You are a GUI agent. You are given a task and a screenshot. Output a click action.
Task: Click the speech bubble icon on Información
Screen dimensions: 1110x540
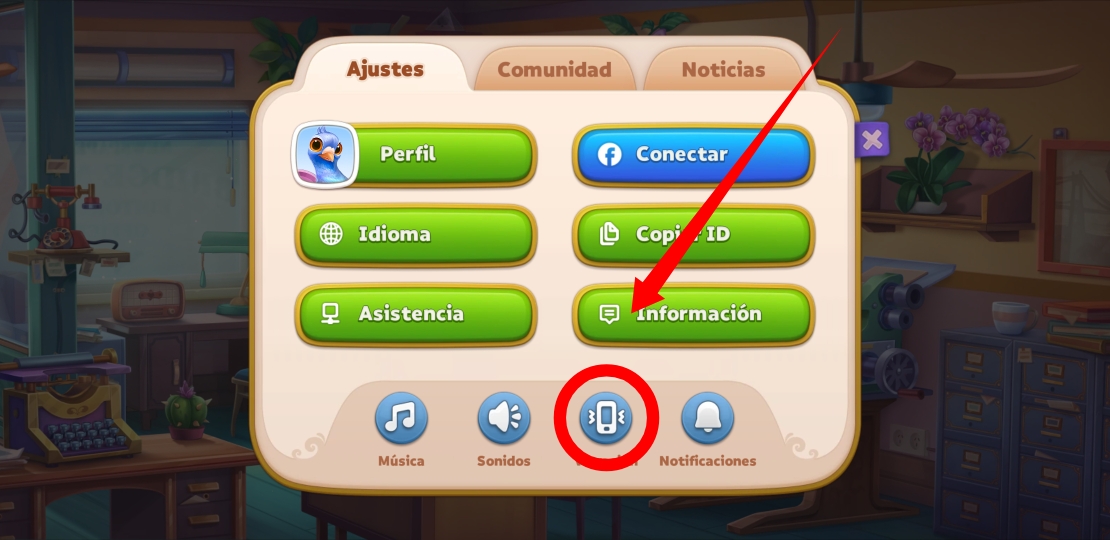pos(609,314)
